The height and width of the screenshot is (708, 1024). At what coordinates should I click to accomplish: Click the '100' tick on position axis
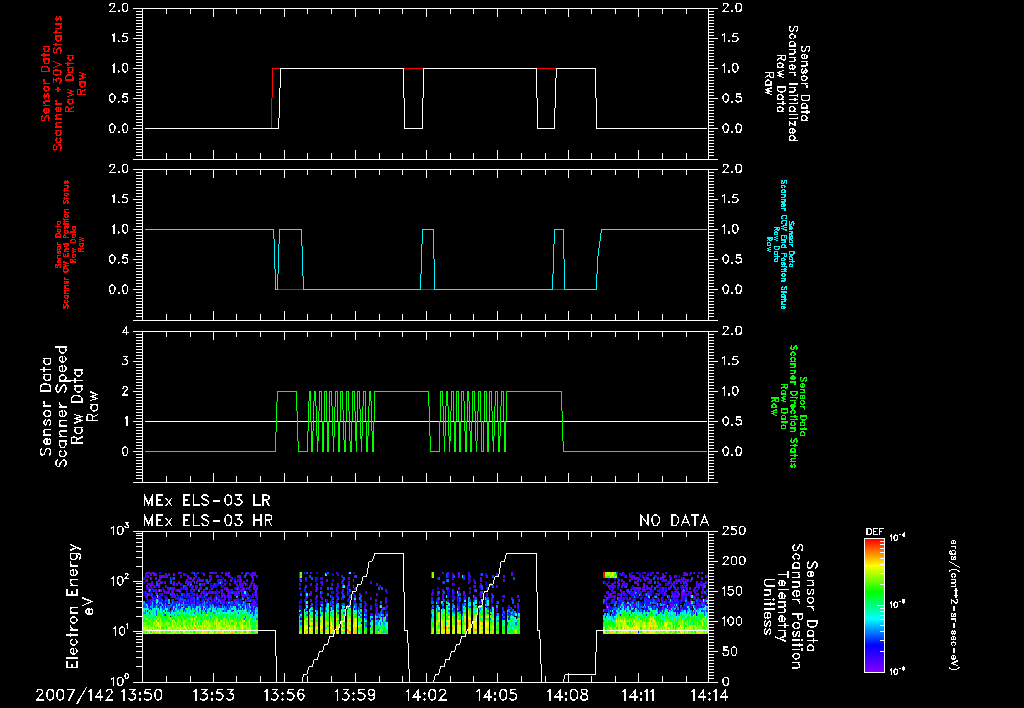pos(733,621)
